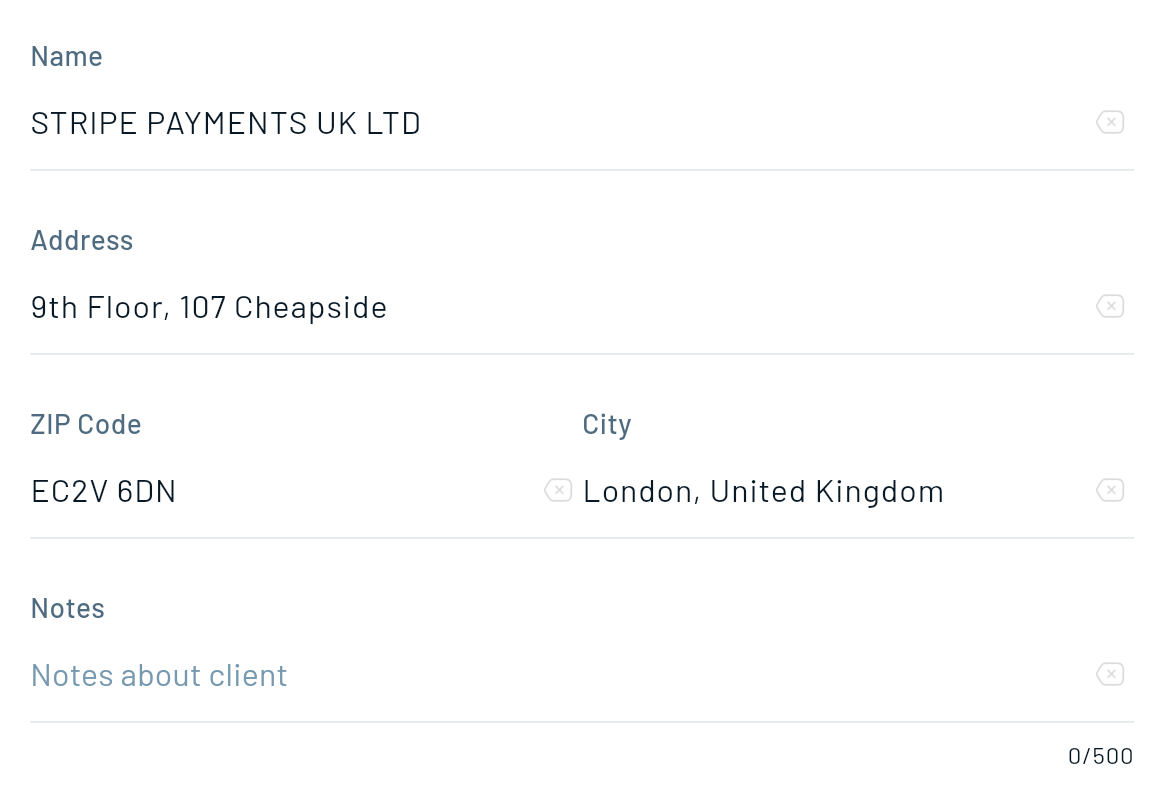Click the Address field label

82,240
